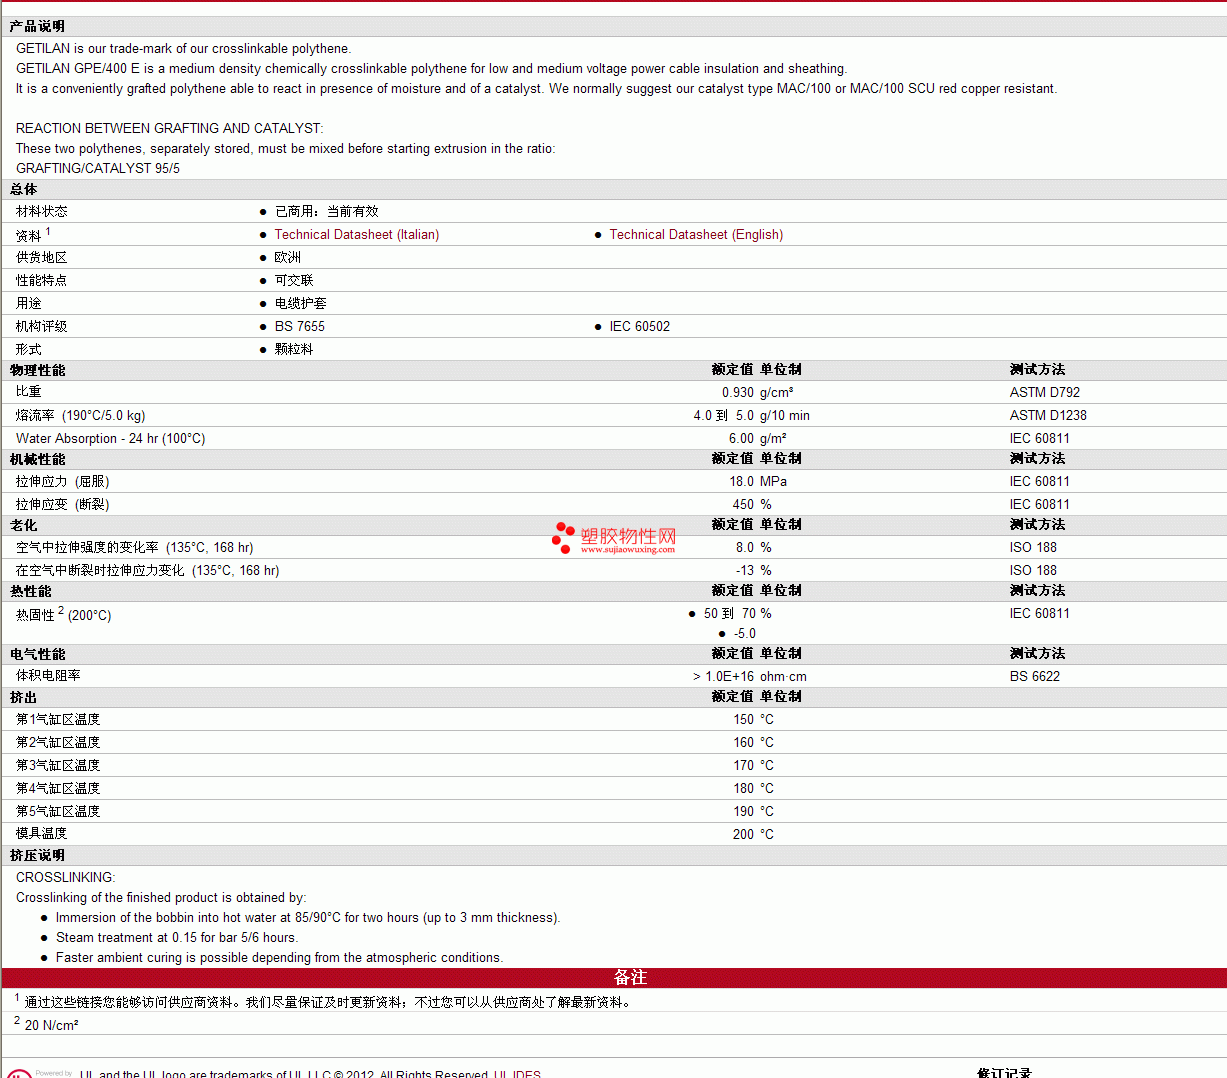Click the ASTM D792 test method
The height and width of the screenshot is (1078, 1227).
1045,393
